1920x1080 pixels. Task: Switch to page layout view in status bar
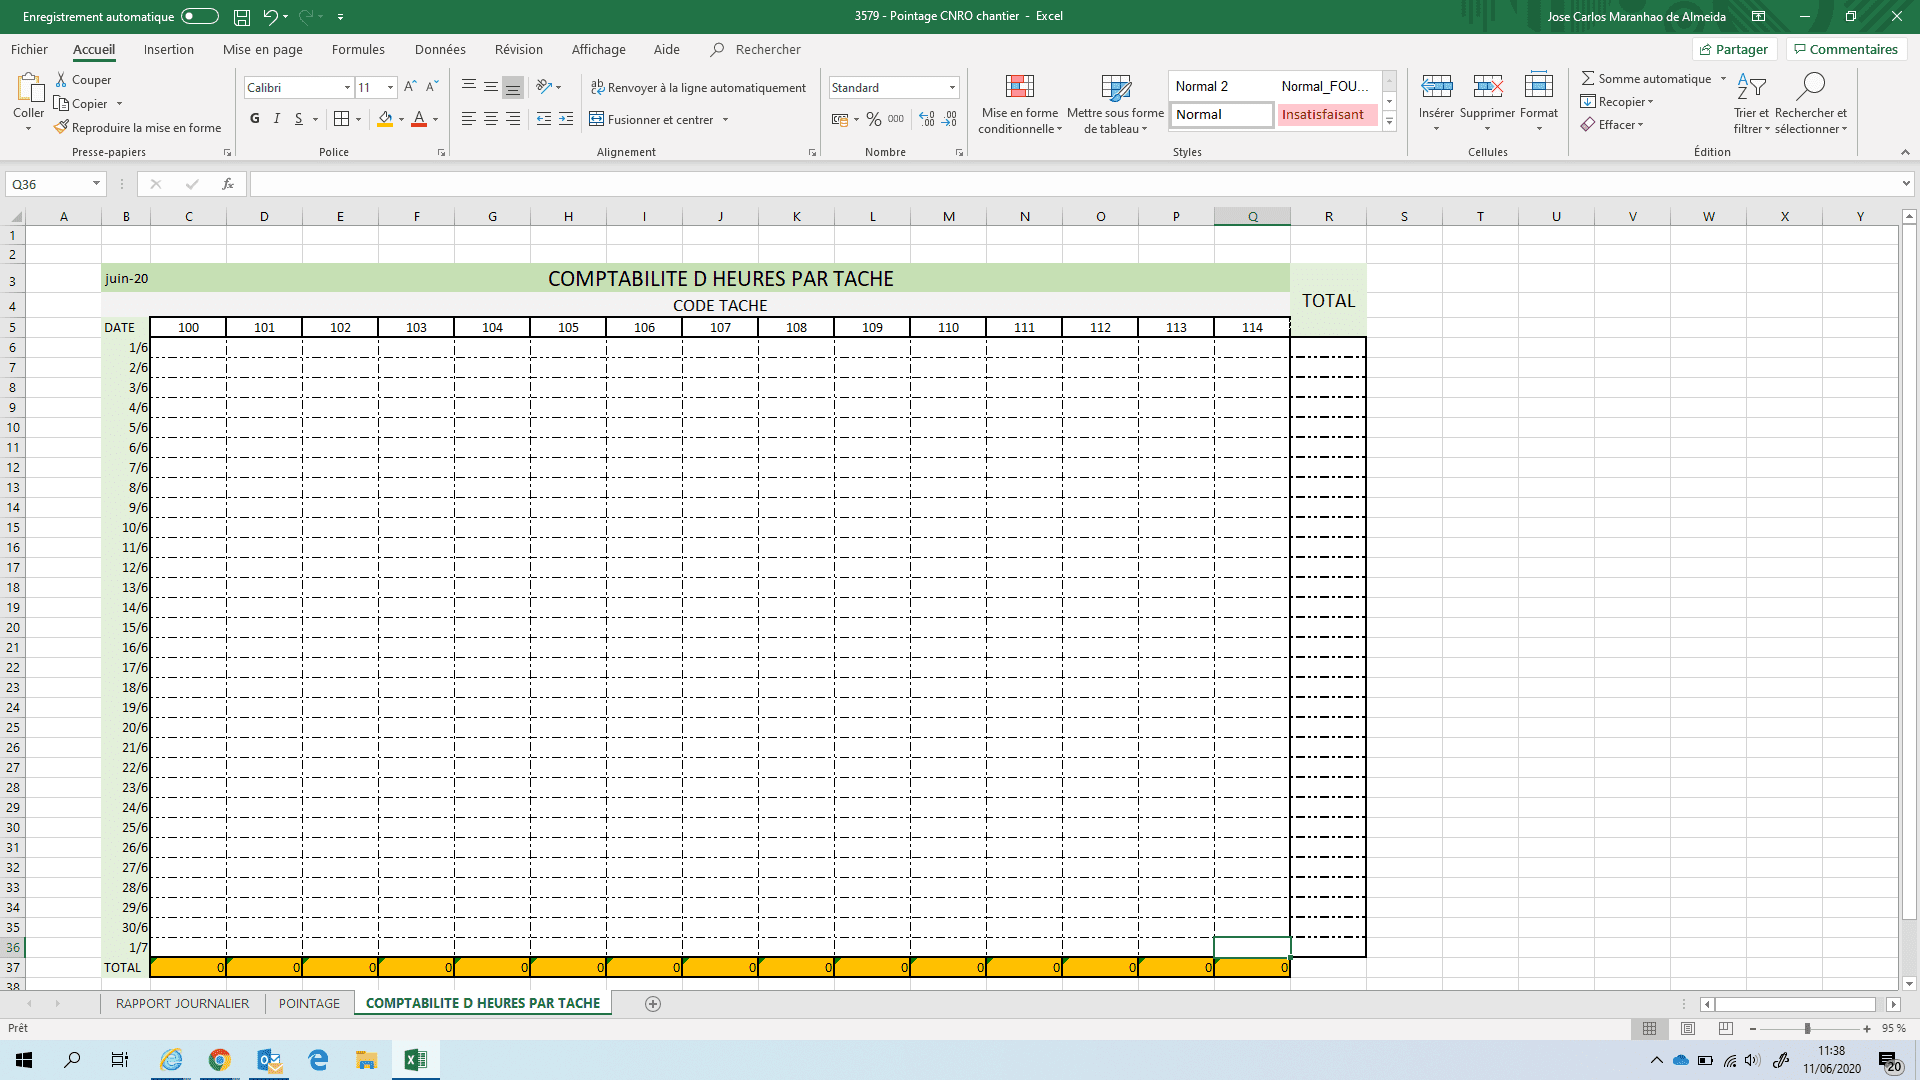(1688, 1028)
